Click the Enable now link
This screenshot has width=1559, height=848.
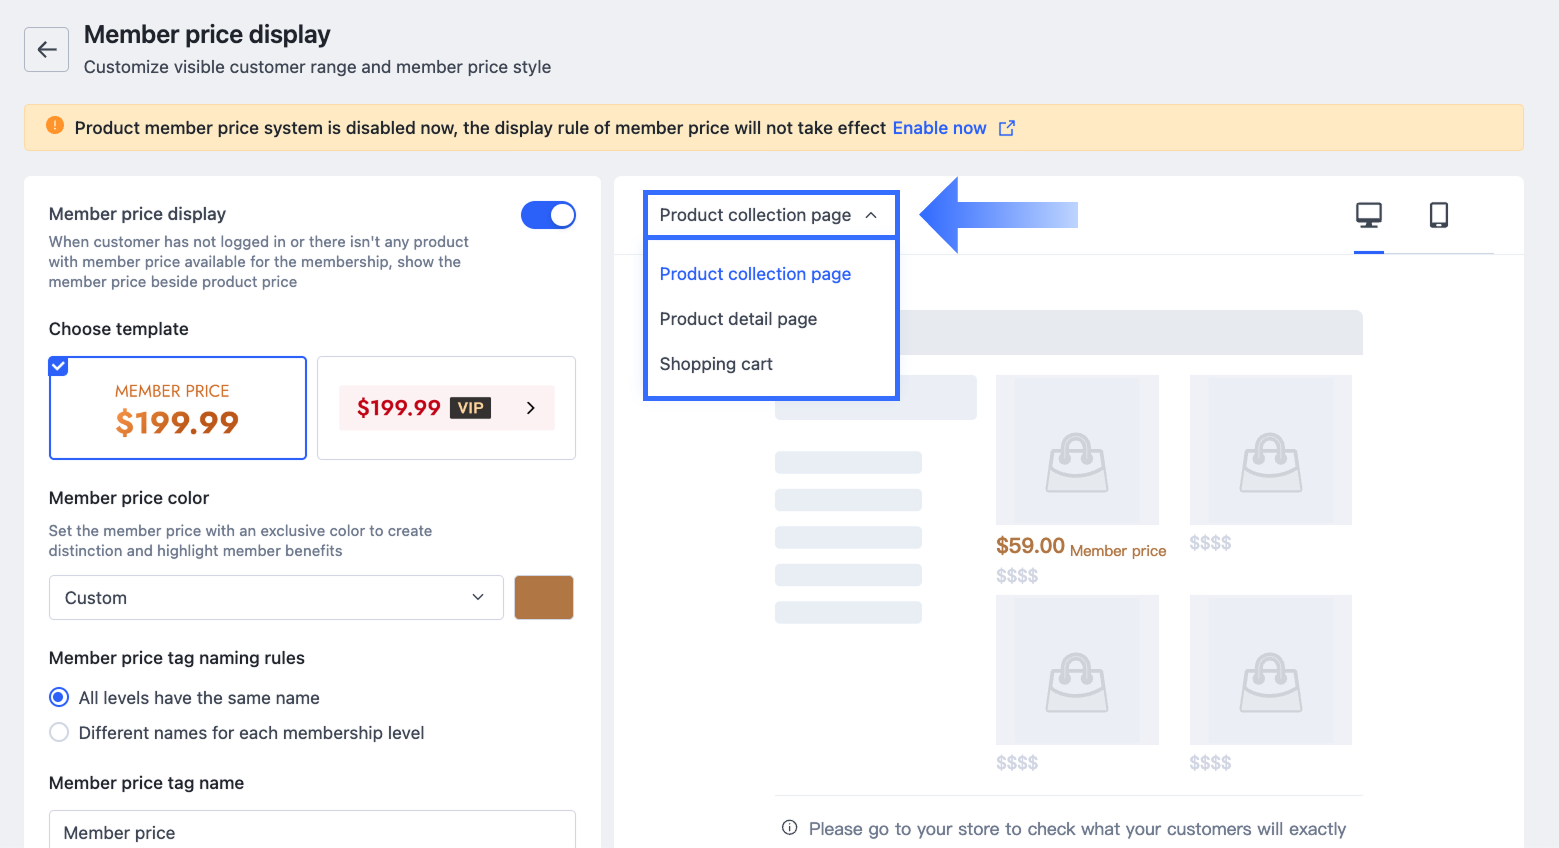939,128
